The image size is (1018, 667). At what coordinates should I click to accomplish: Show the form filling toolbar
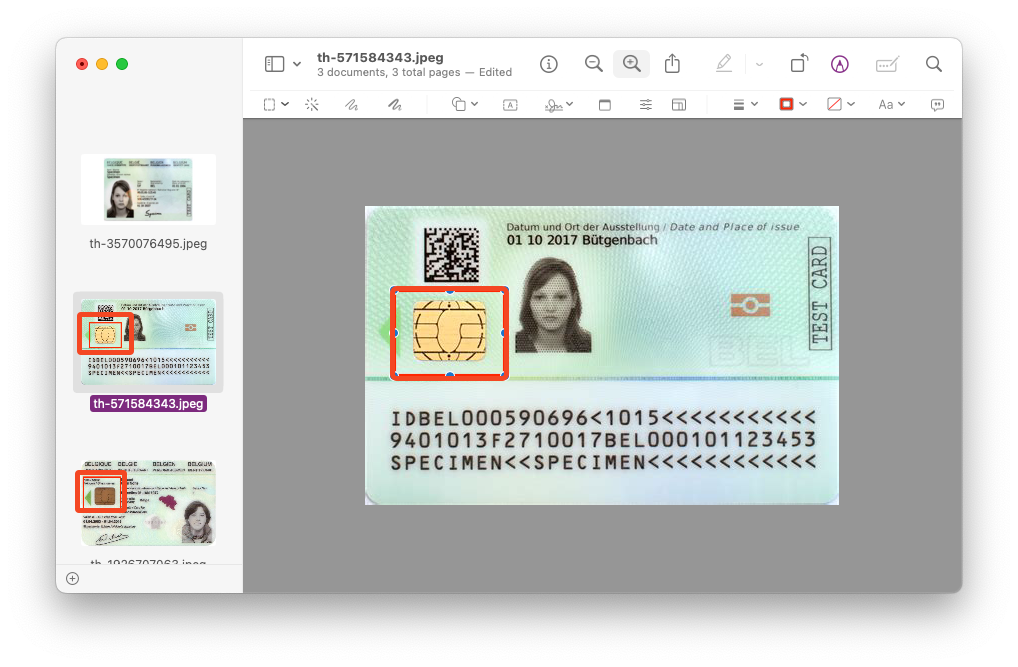[x=887, y=64]
